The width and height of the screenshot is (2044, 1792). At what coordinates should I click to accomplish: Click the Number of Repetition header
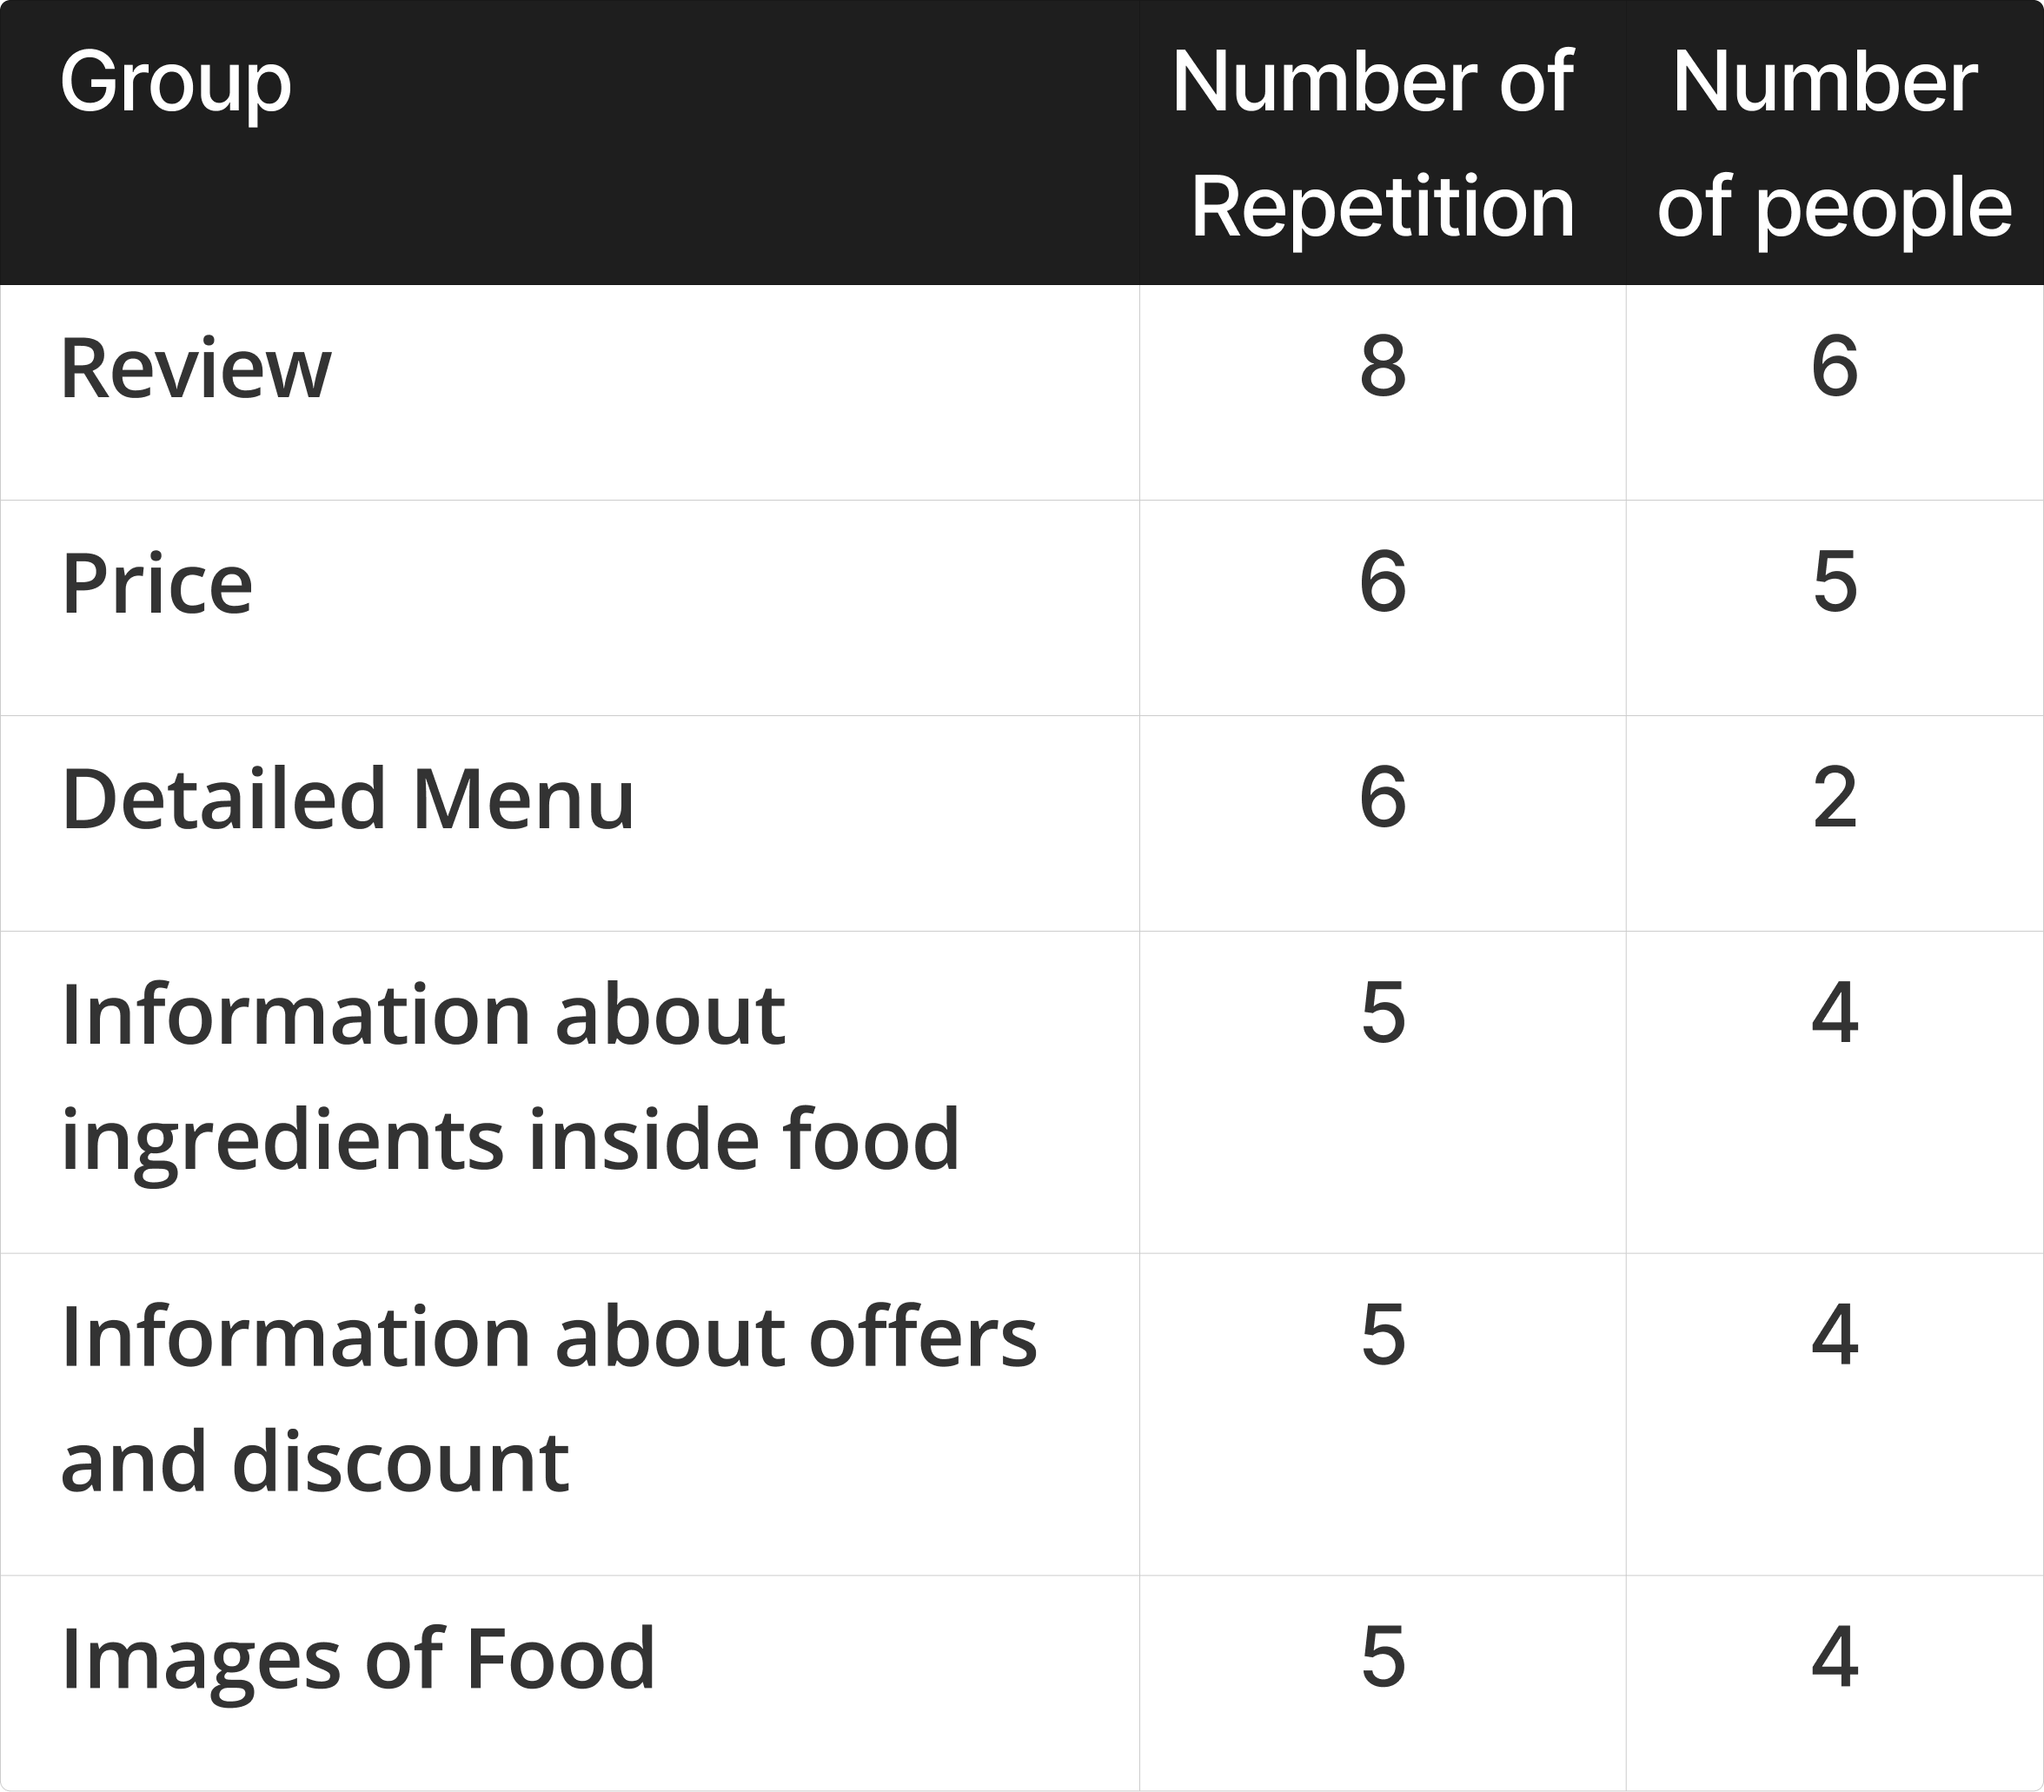[x=1382, y=143]
